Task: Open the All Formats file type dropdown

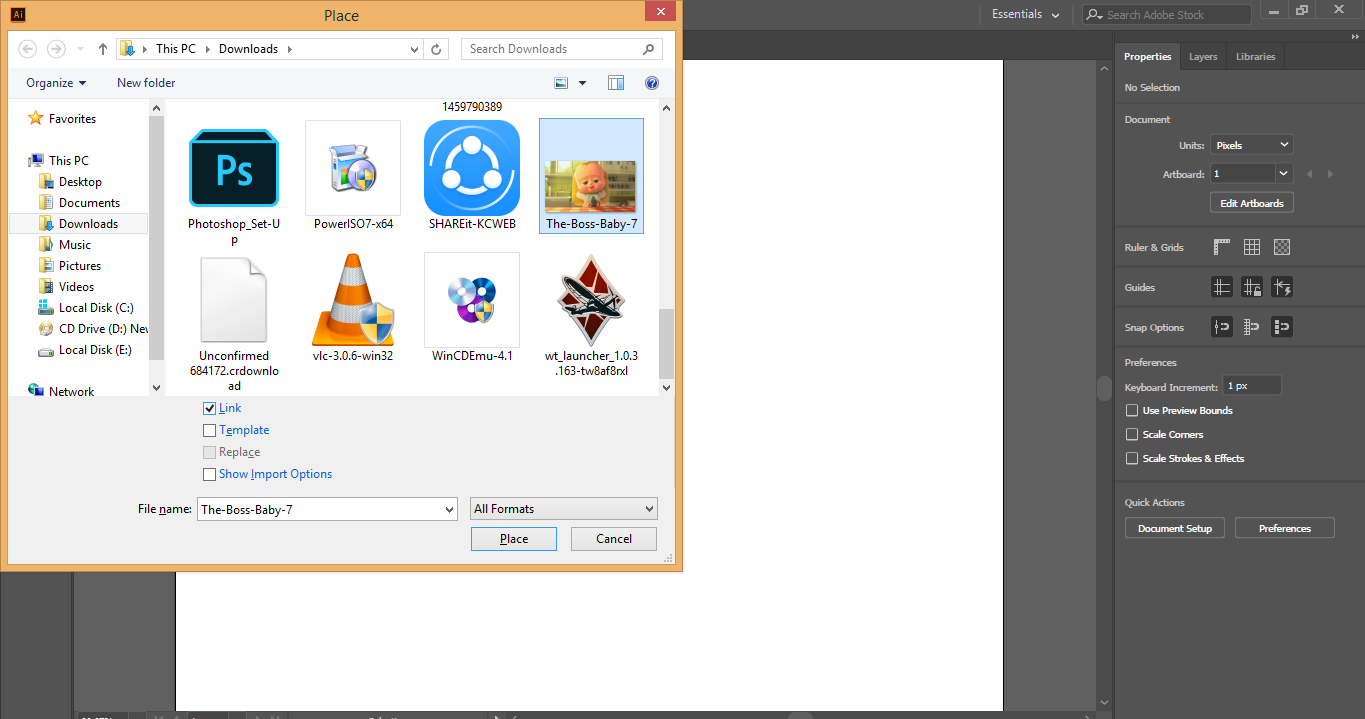Action: [x=563, y=508]
